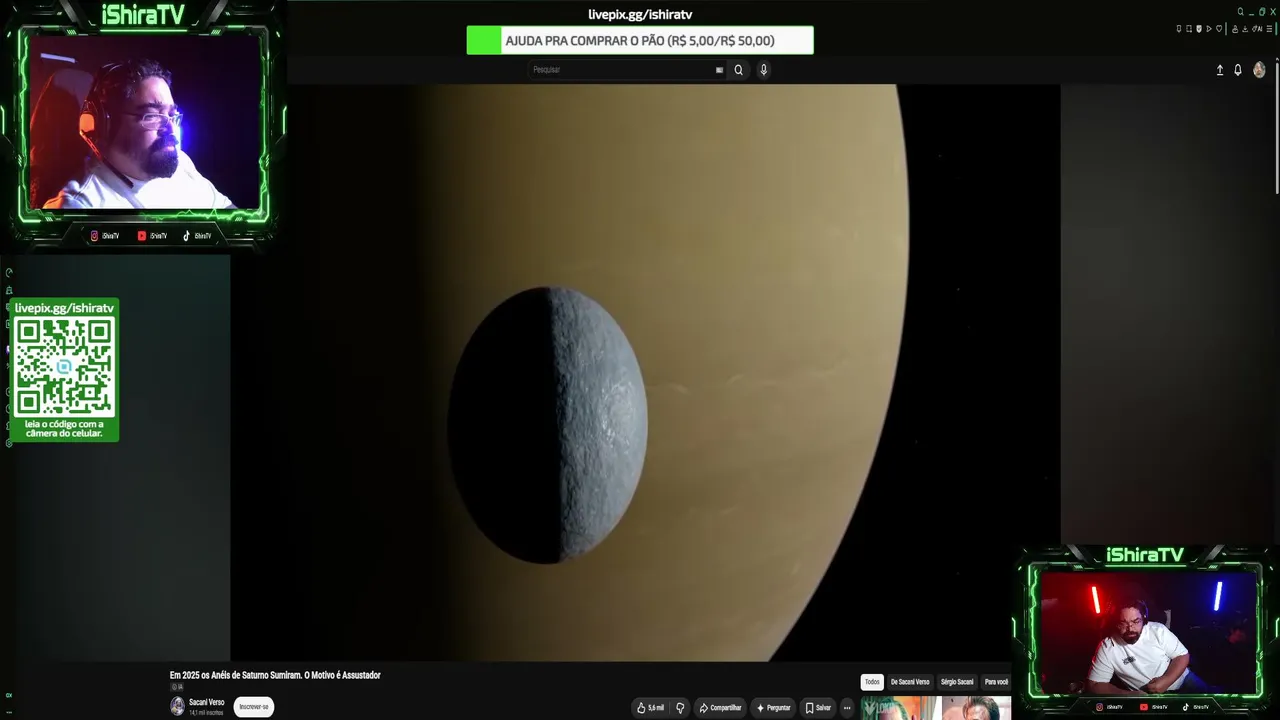This screenshot has width=1280, height=720.
Task: Select the De Sacani Verso filter chip
Action: tap(910, 682)
